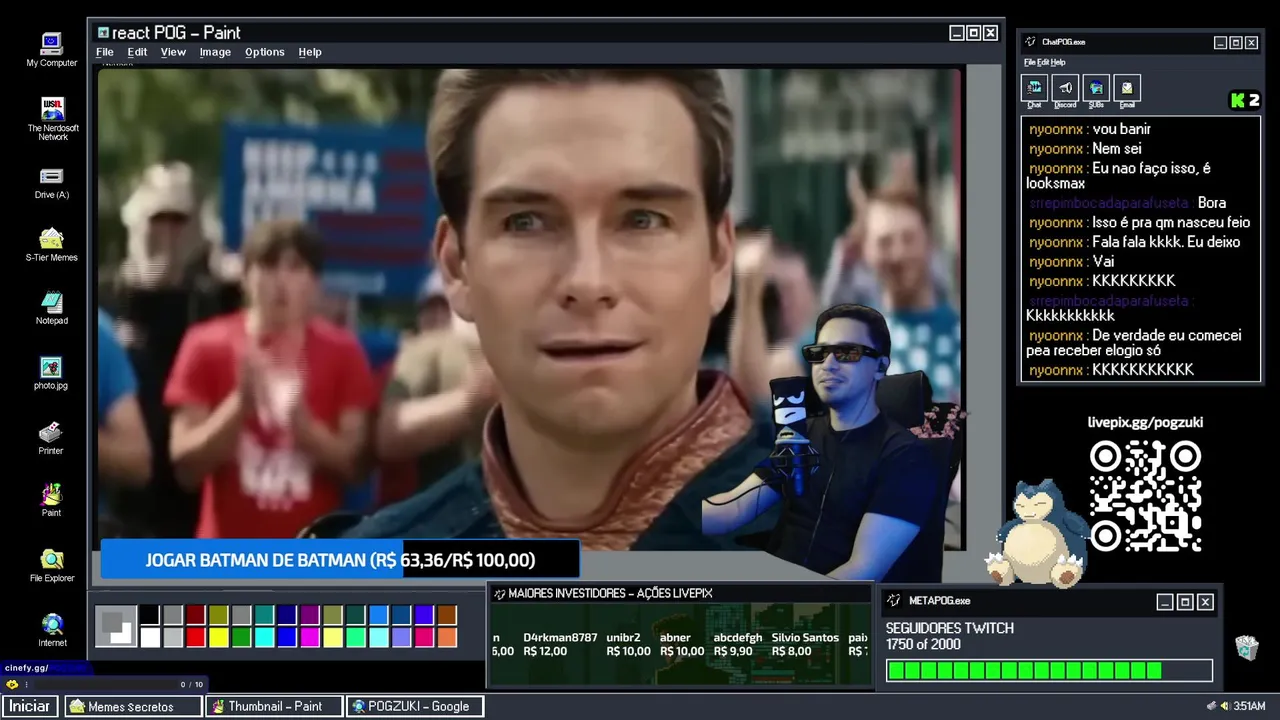Pick the cyan color swatch
Viewport: 1280px width, 720px height.
[x=264, y=637]
